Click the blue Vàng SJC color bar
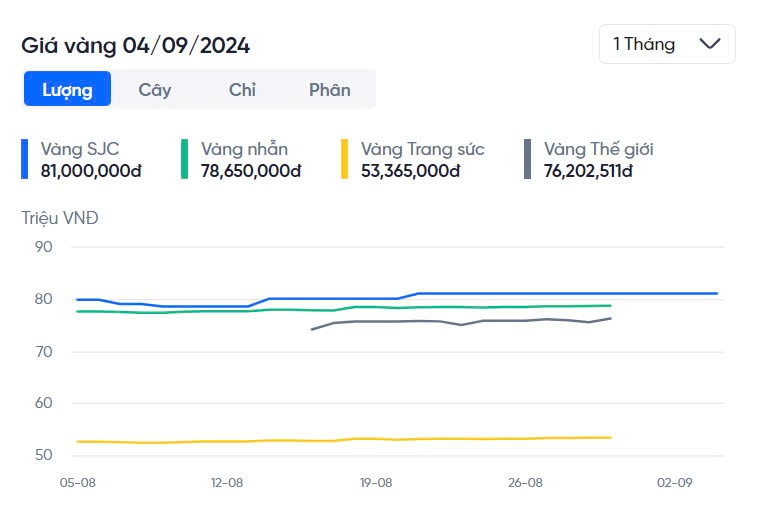 (25, 159)
